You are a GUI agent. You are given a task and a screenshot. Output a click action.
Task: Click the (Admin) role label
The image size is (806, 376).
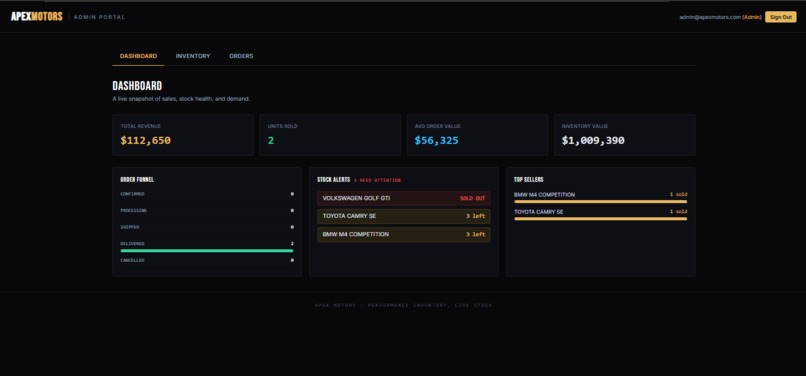[x=752, y=17]
